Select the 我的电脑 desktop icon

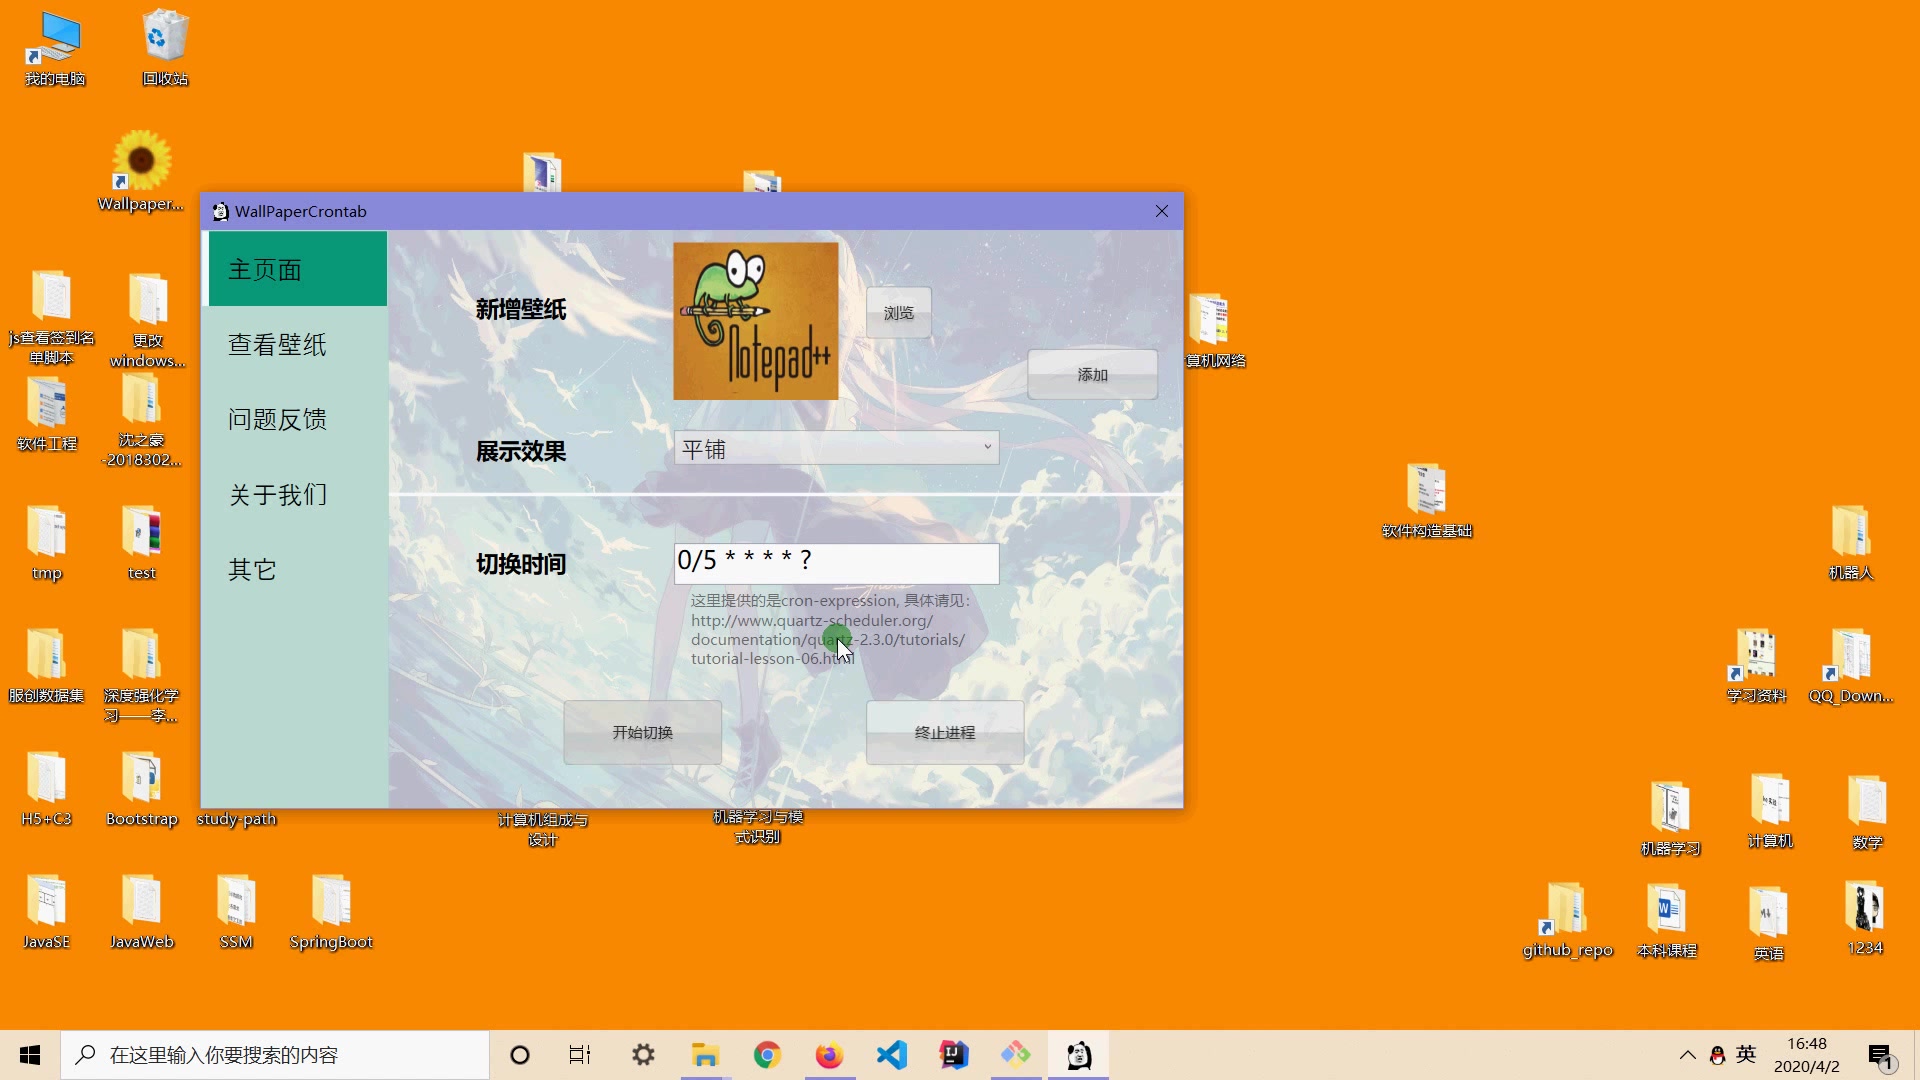coord(55,50)
